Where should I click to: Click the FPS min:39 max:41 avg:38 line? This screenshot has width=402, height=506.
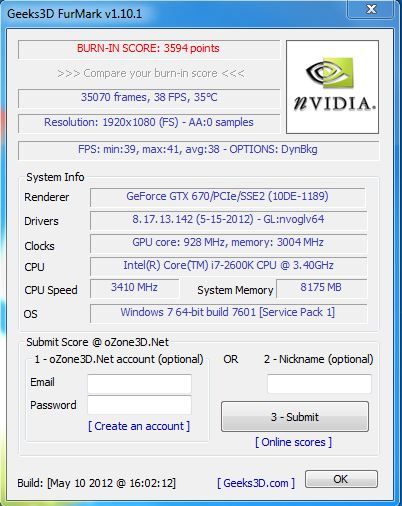pyautogui.click(x=198, y=149)
